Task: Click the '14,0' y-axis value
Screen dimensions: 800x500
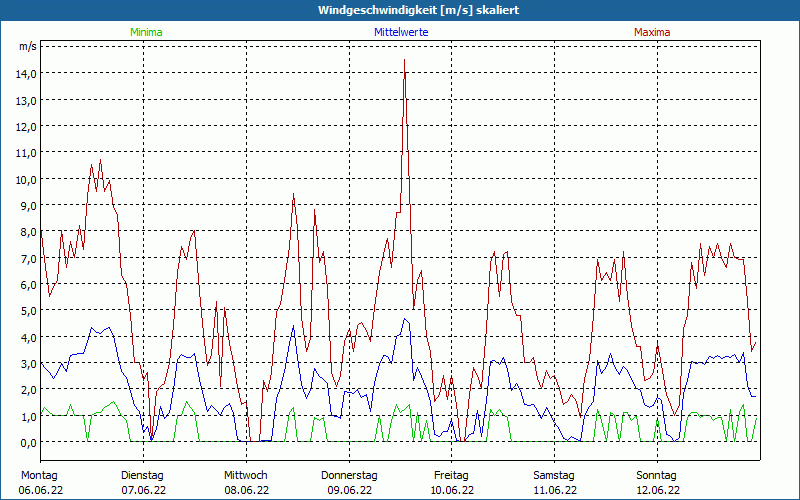Action: 26,73
